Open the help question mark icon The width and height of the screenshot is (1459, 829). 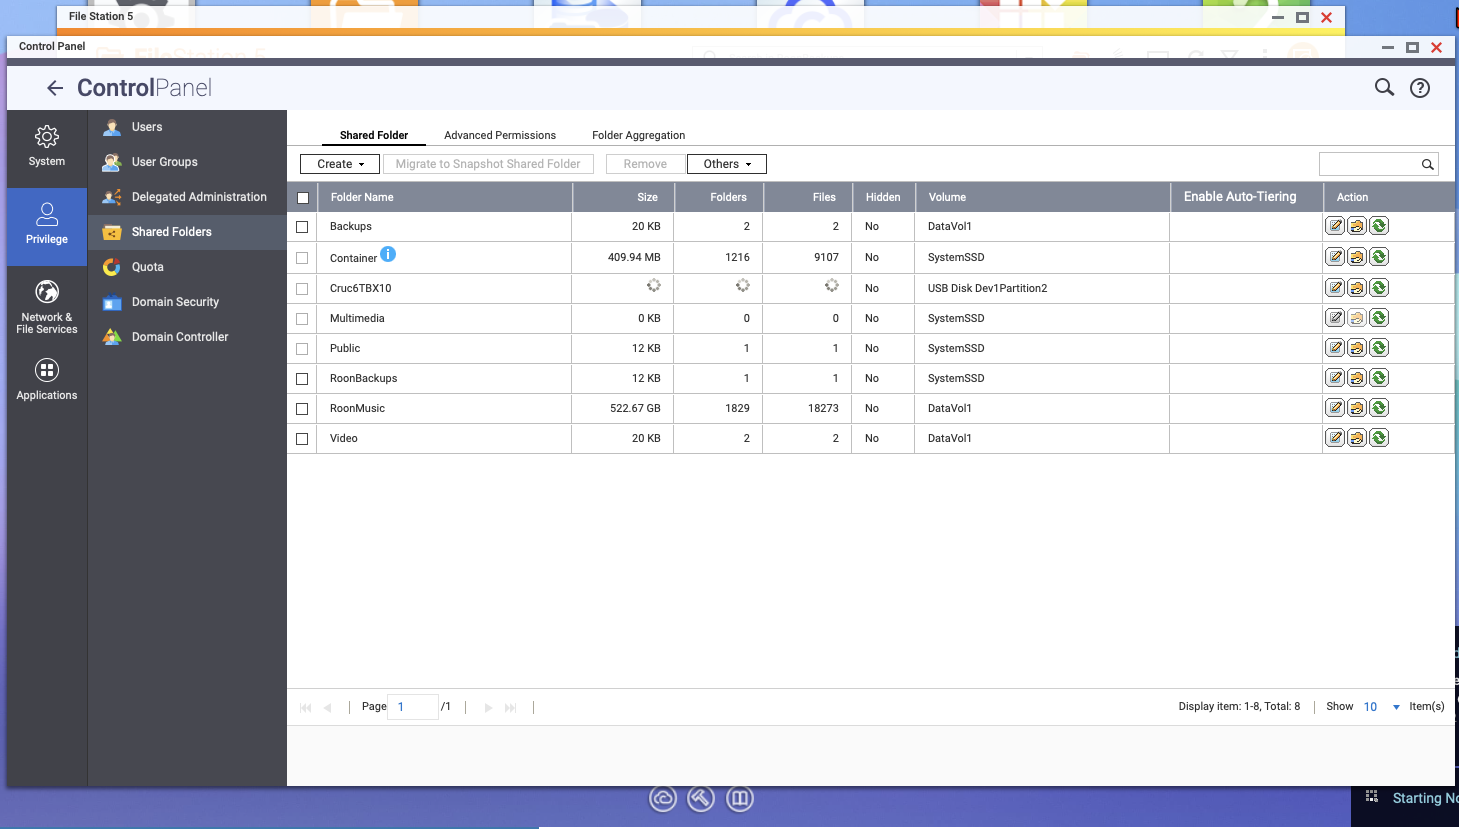click(x=1420, y=88)
